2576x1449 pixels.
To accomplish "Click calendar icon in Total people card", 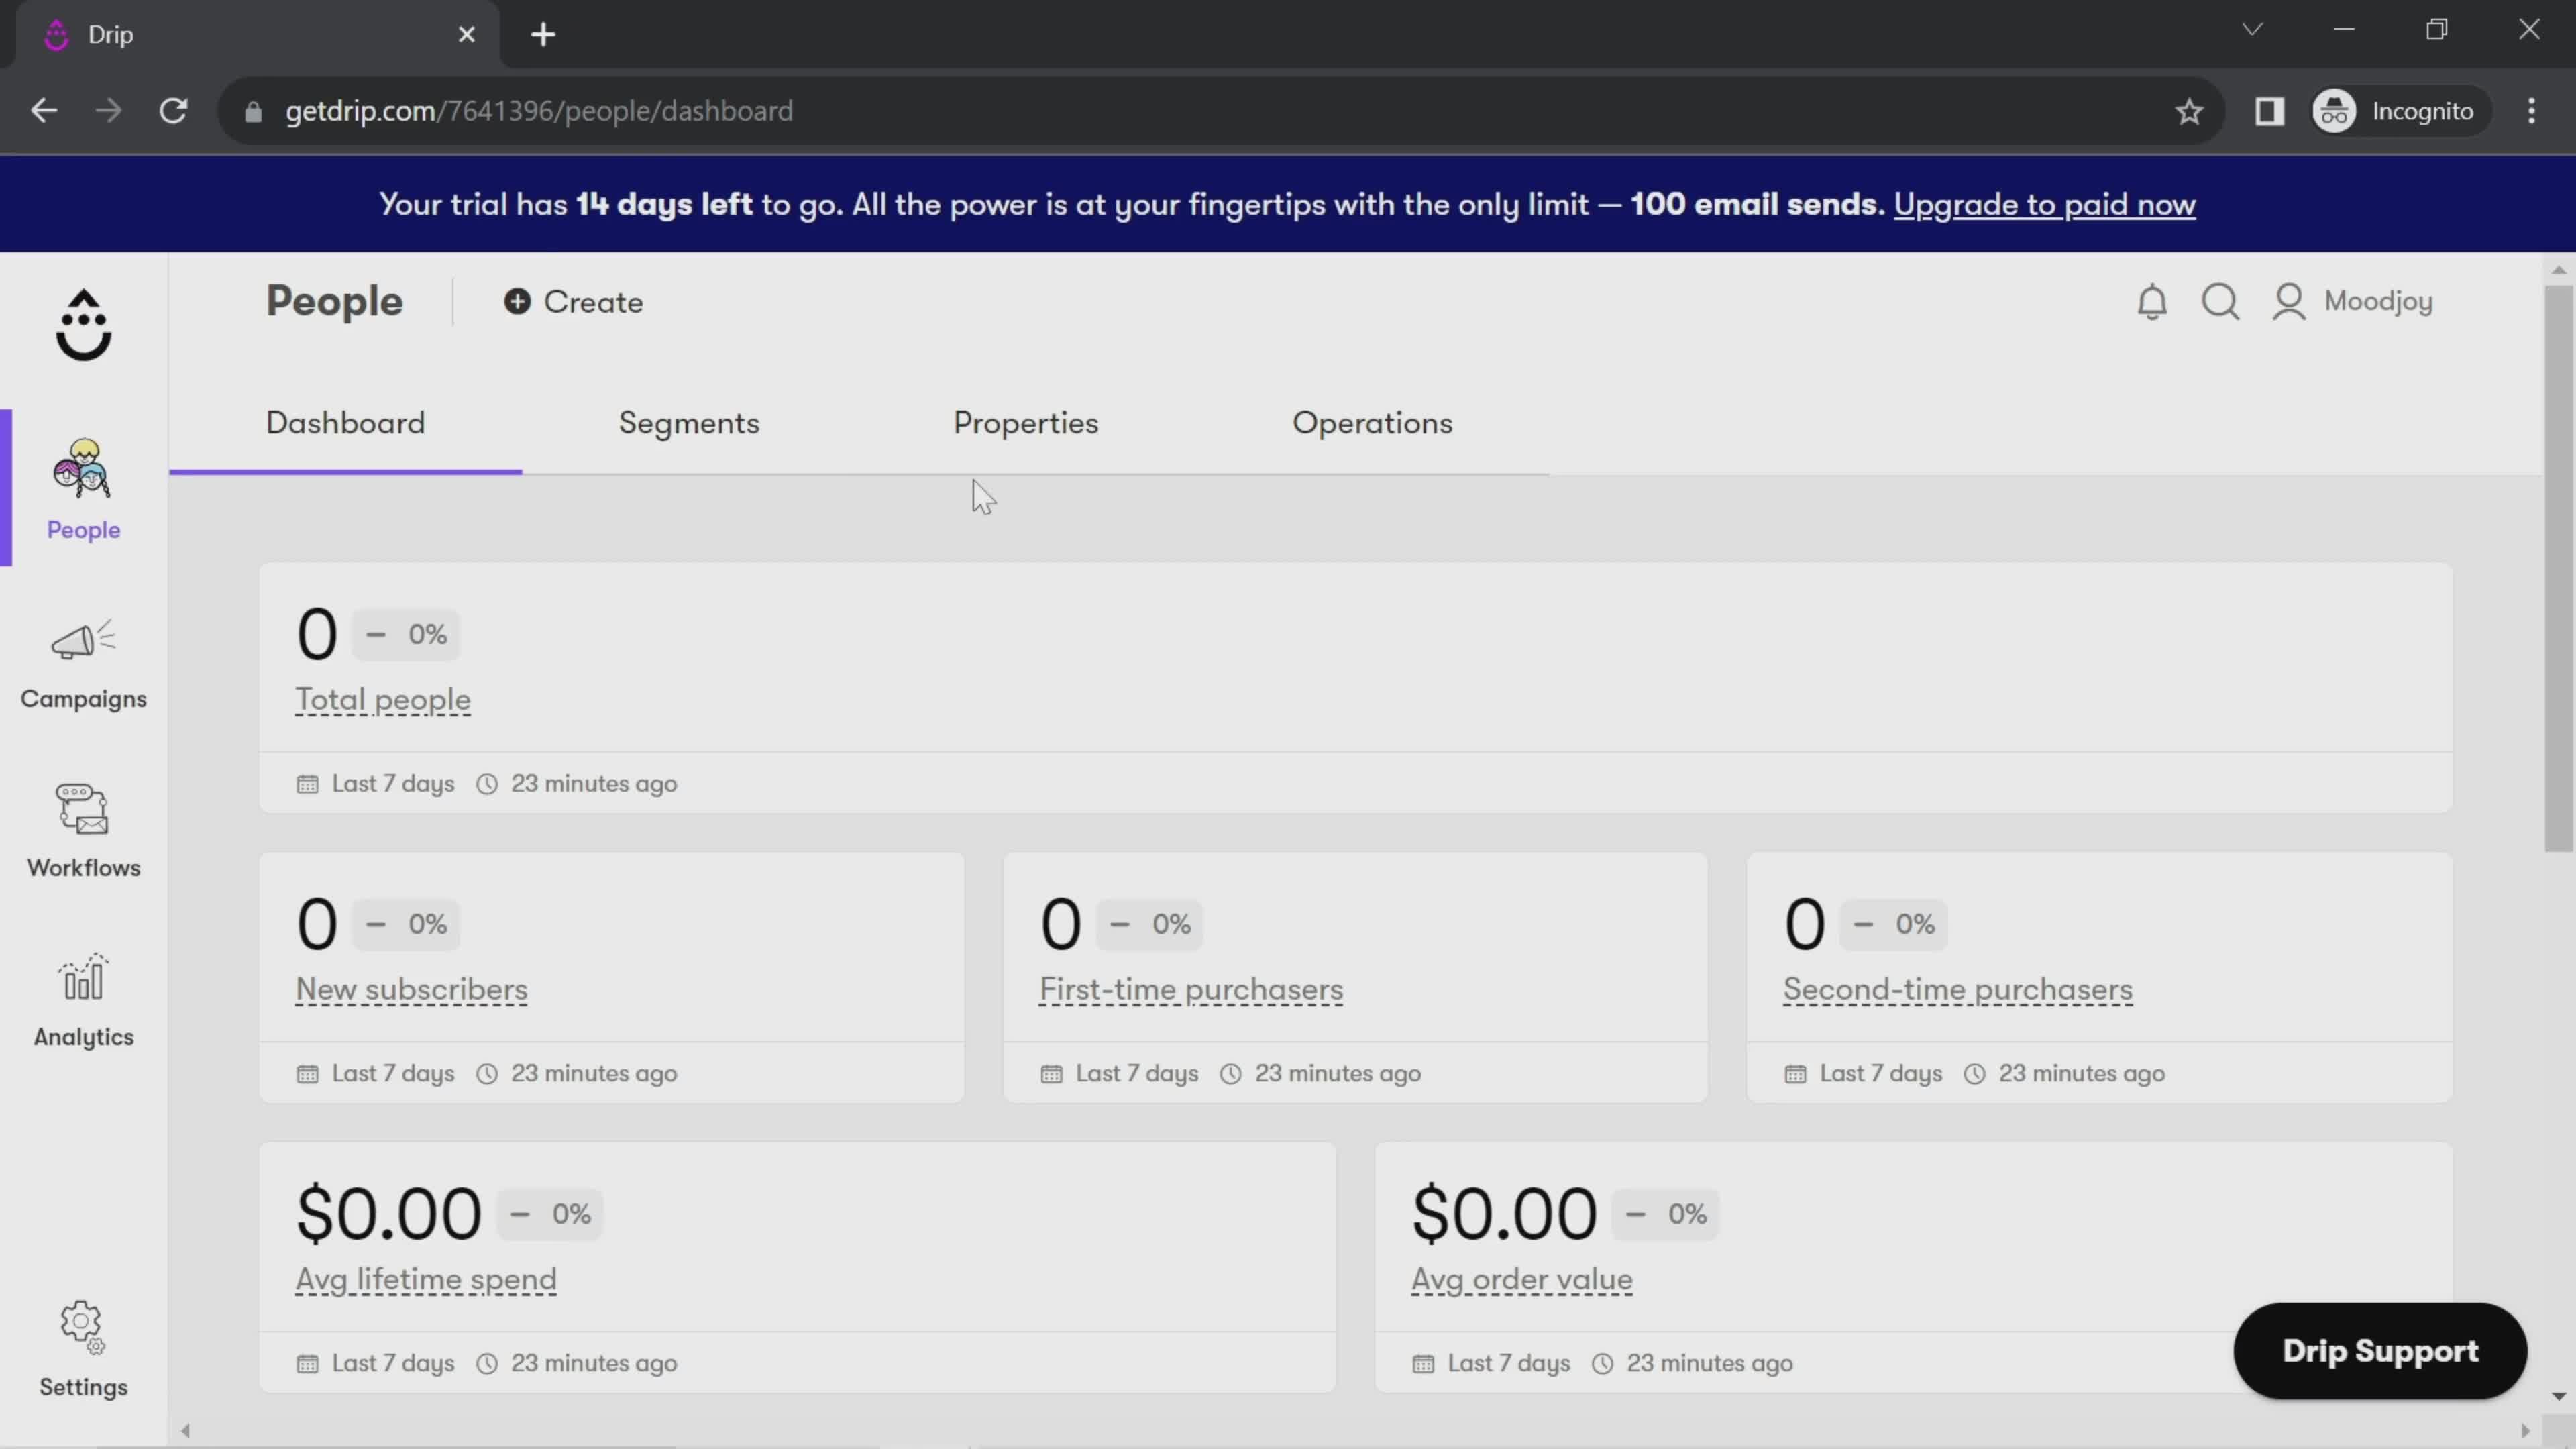I will coord(307,784).
